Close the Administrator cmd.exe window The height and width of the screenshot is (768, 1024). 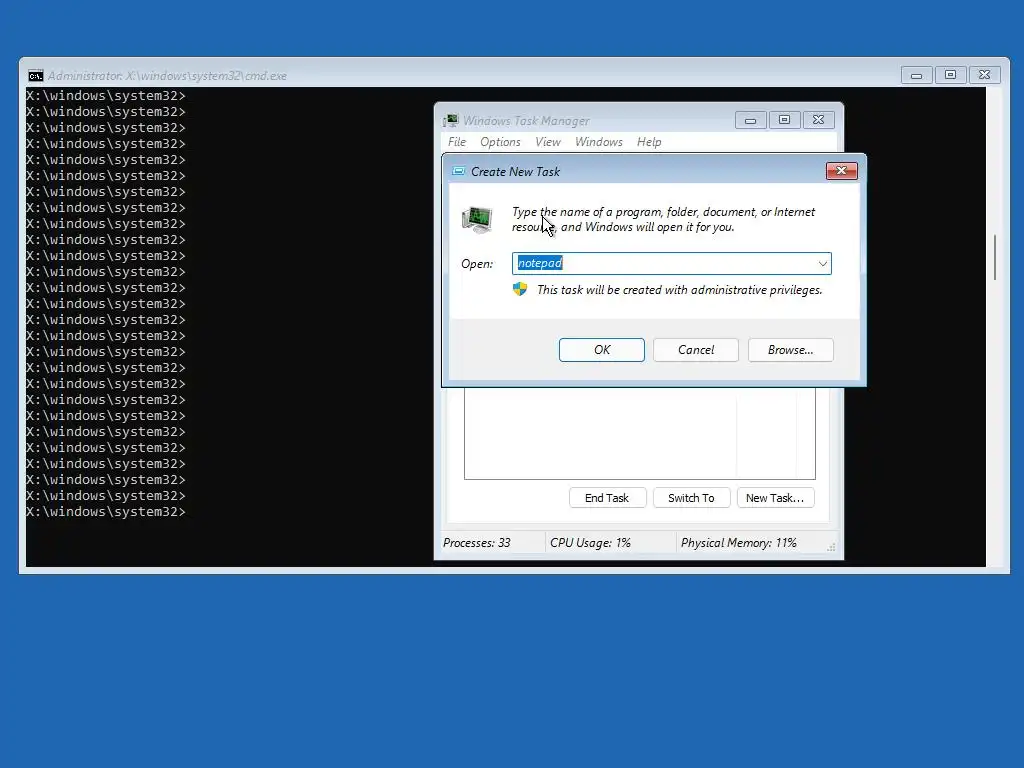point(984,75)
